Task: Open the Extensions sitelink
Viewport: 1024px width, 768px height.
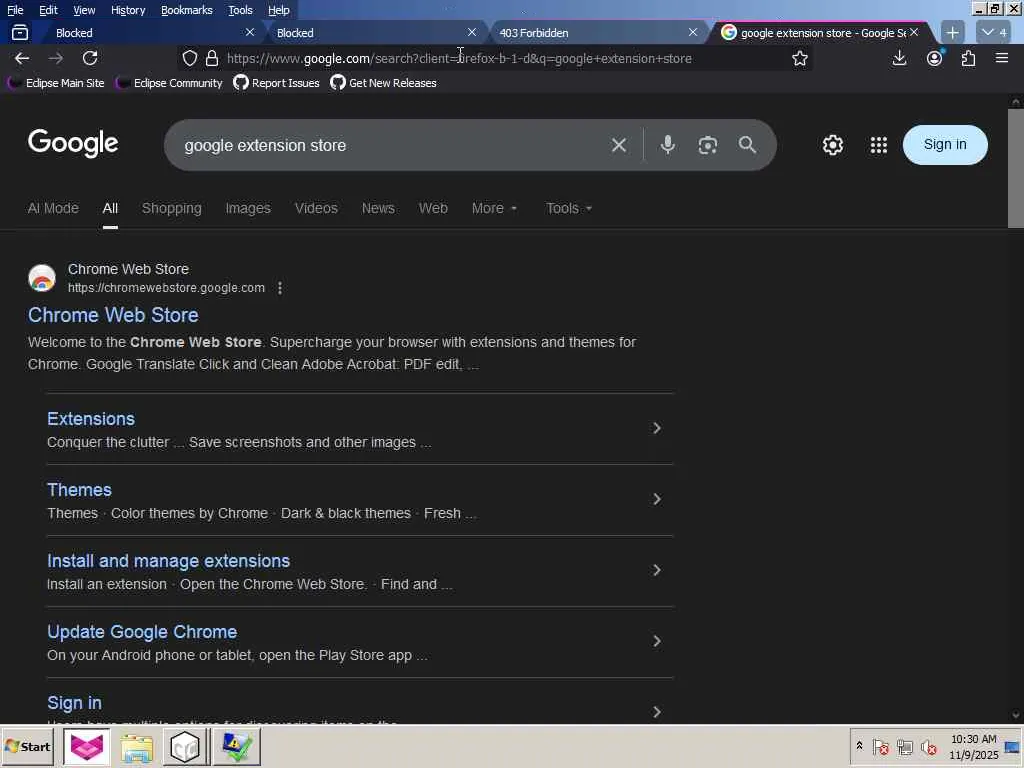Action: click(91, 419)
